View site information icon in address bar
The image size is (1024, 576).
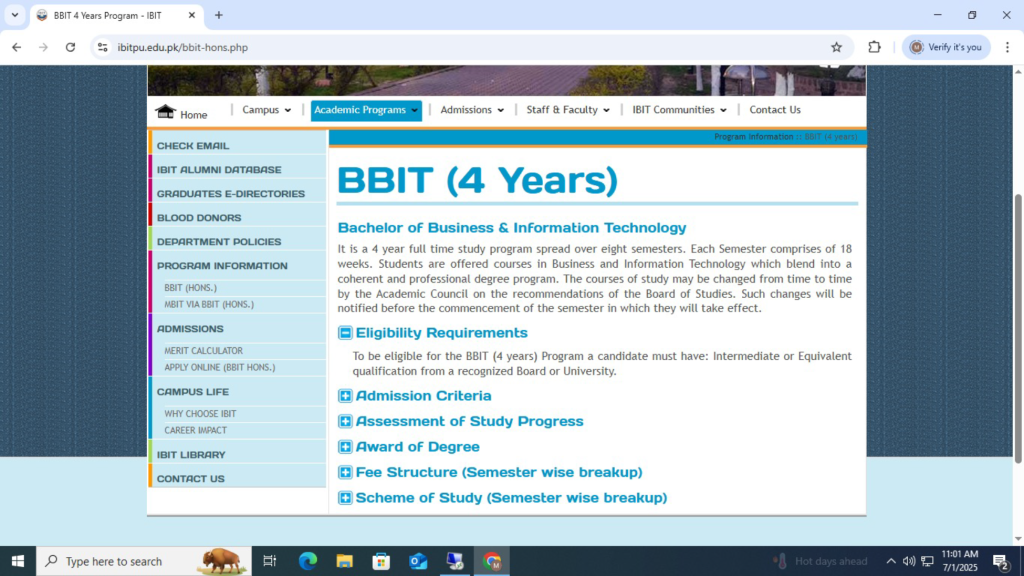click(103, 47)
